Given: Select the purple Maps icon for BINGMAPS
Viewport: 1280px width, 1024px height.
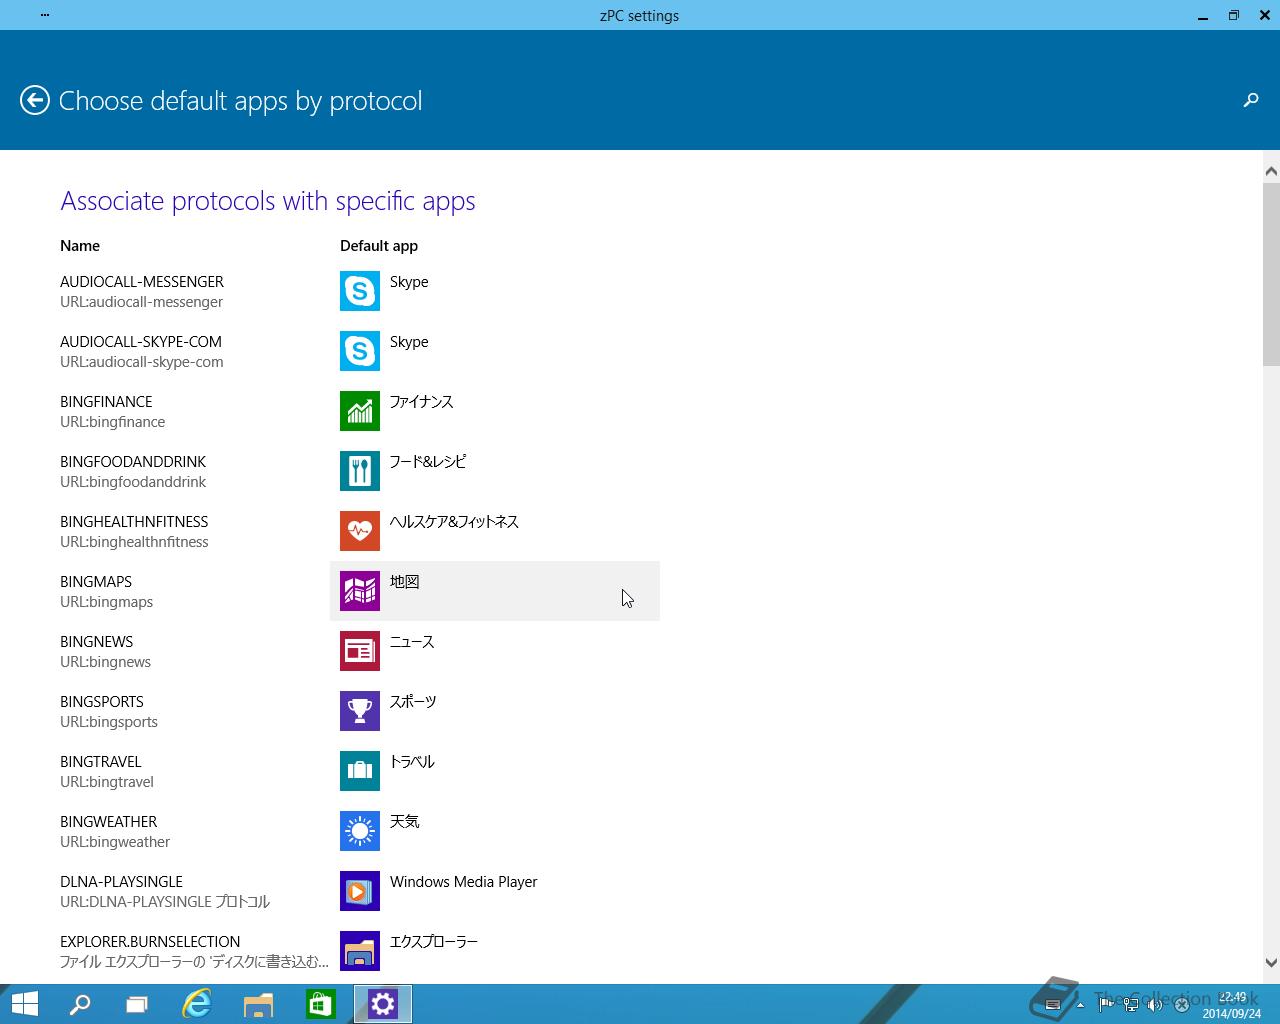Looking at the screenshot, I should (360, 591).
